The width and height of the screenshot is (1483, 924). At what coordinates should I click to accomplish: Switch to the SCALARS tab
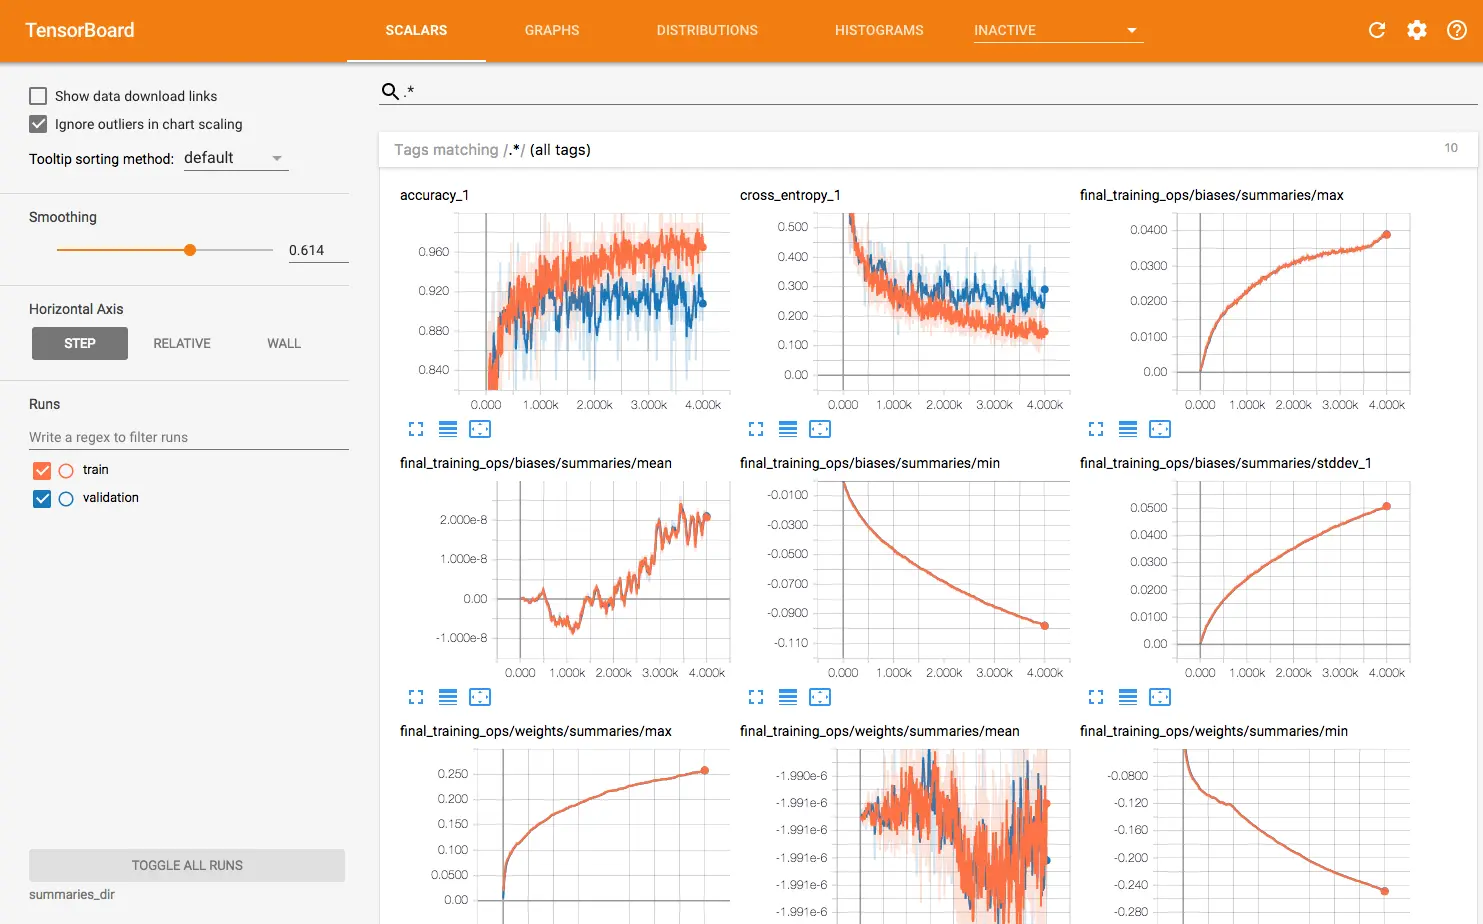(416, 30)
